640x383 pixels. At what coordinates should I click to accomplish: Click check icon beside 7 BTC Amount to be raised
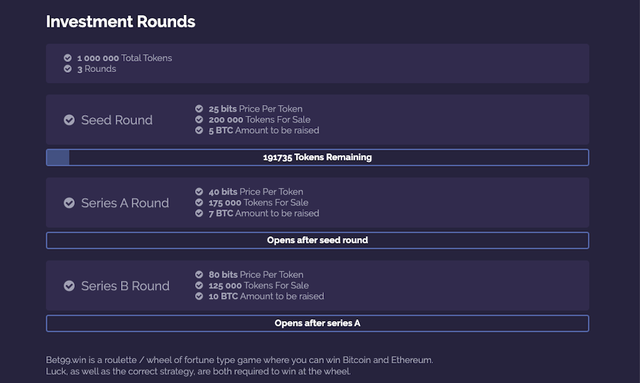coord(199,213)
